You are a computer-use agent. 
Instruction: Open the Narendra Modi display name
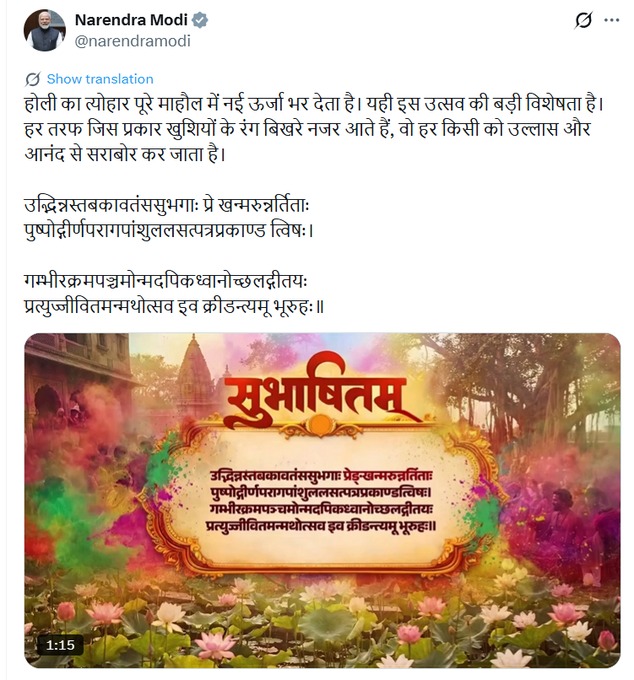131,20
